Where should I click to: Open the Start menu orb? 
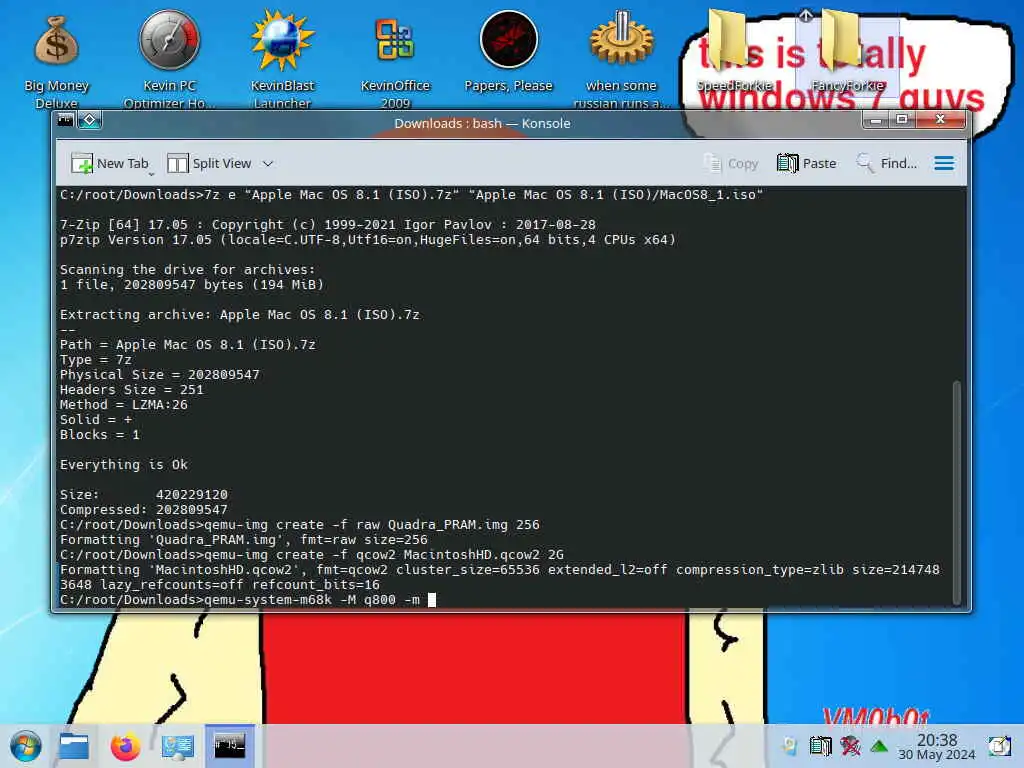click(25, 746)
